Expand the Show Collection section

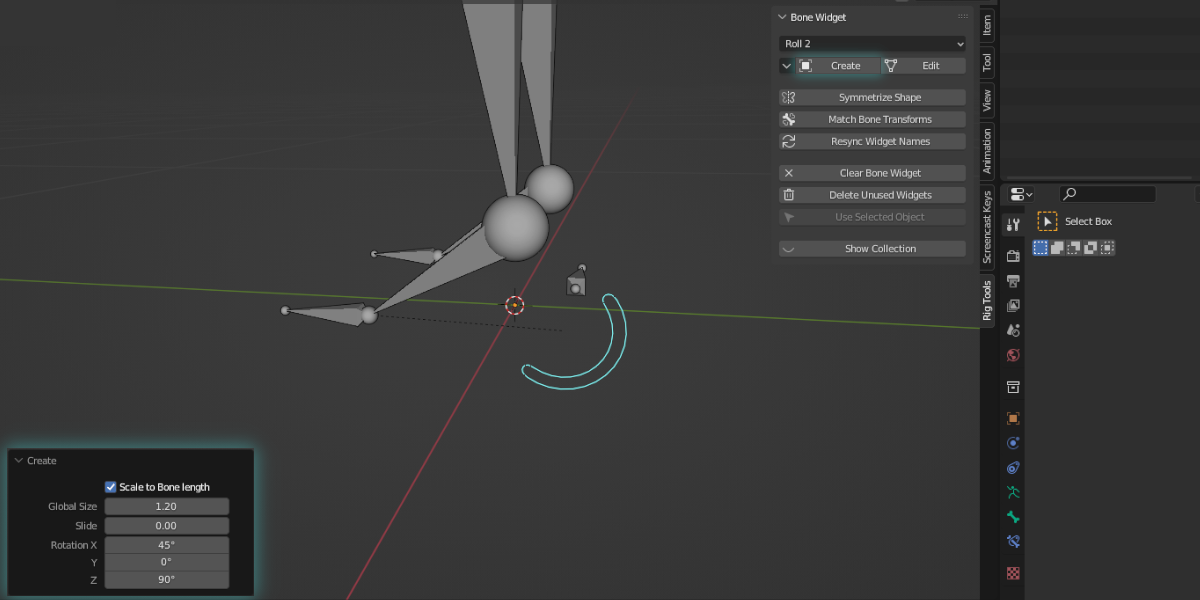(x=871, y=248)
